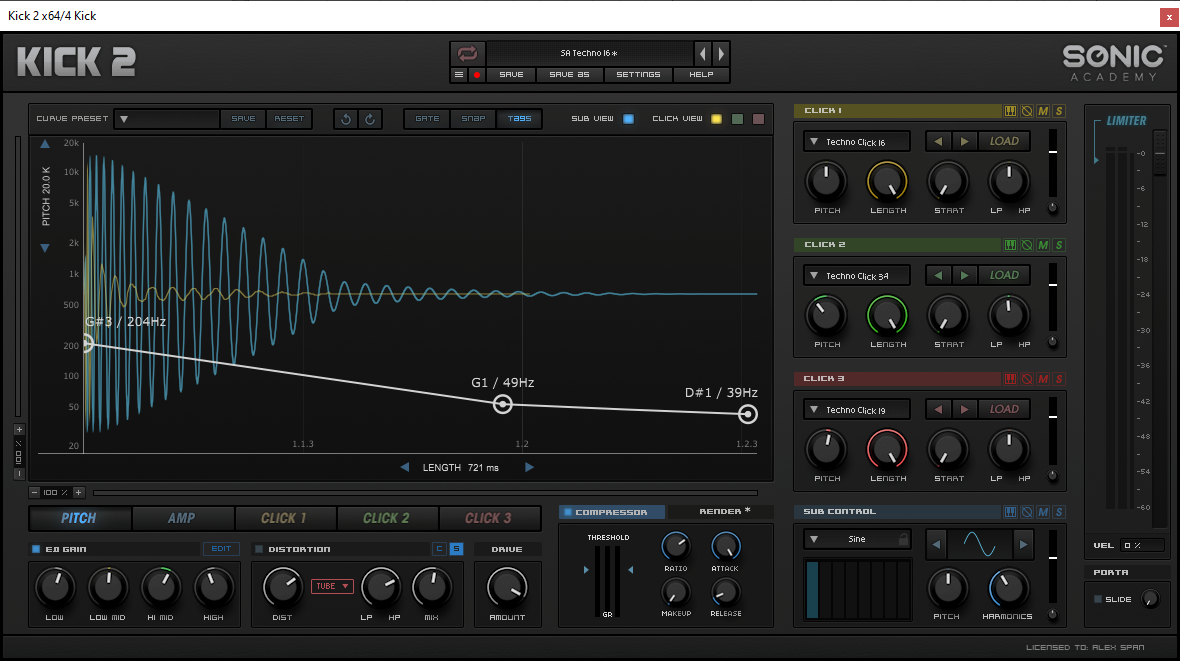Toggle red Click View indicator
This screenshot has width=1180, height=661.
(759, 119)
